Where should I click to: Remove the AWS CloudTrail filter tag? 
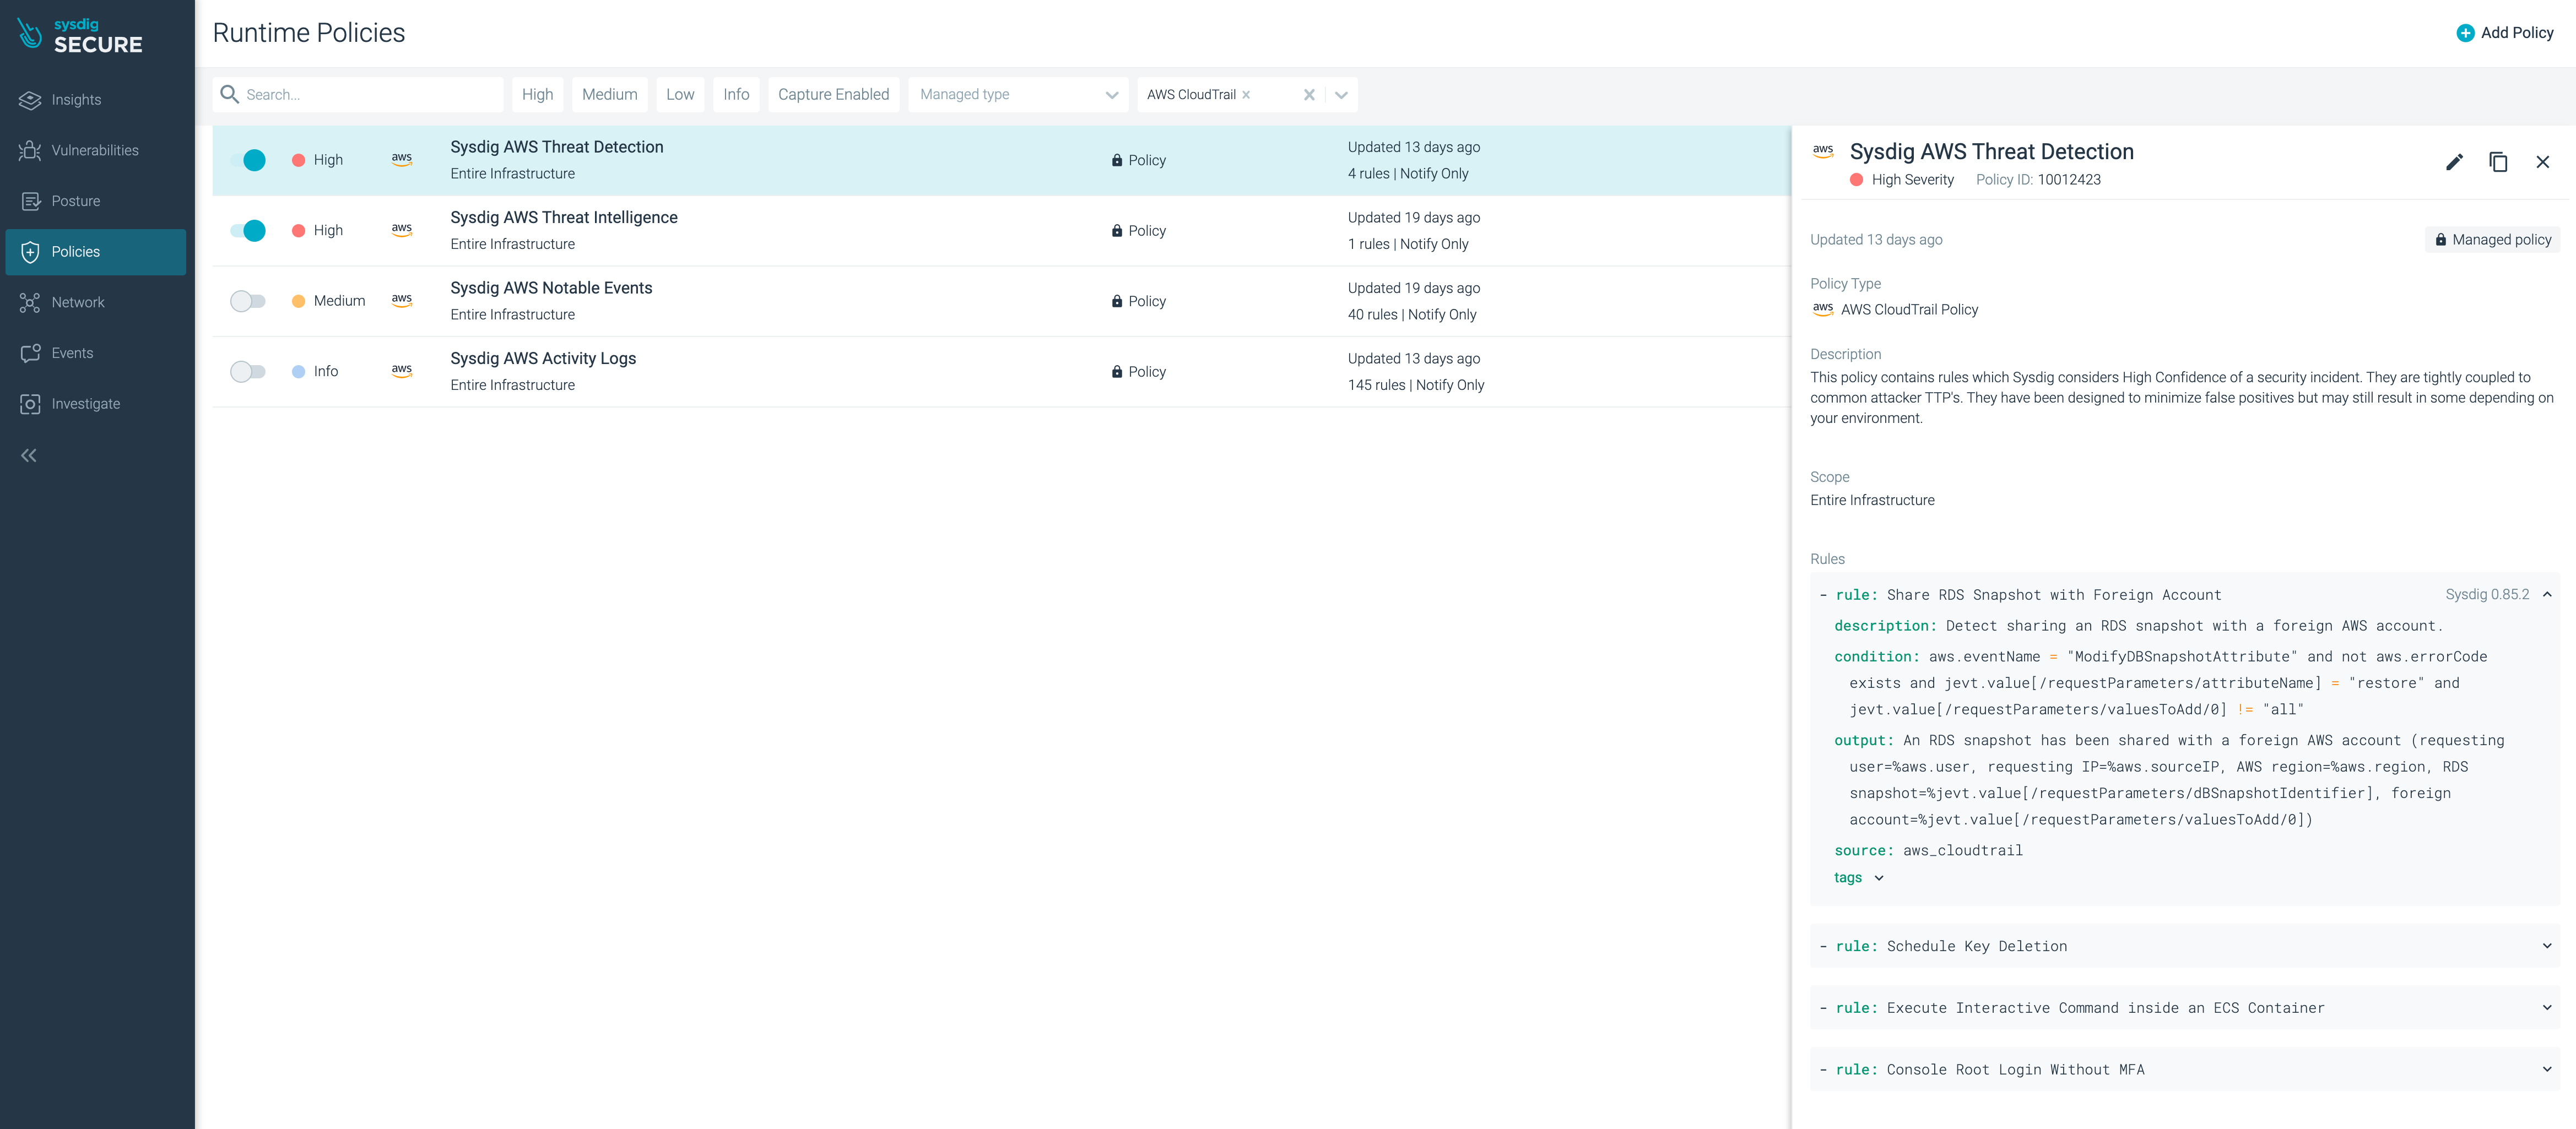click(x=1246, y=95)
